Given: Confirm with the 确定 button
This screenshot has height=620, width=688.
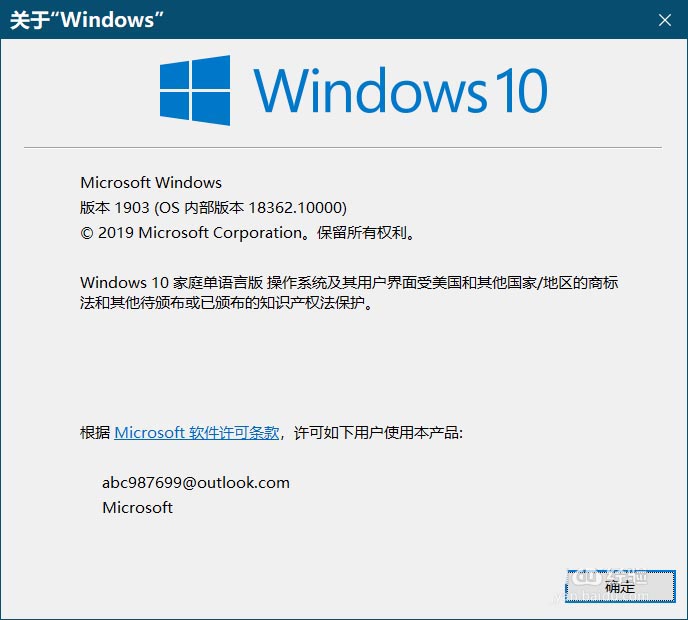Looking at the screenshot, I should pos(620,586).
